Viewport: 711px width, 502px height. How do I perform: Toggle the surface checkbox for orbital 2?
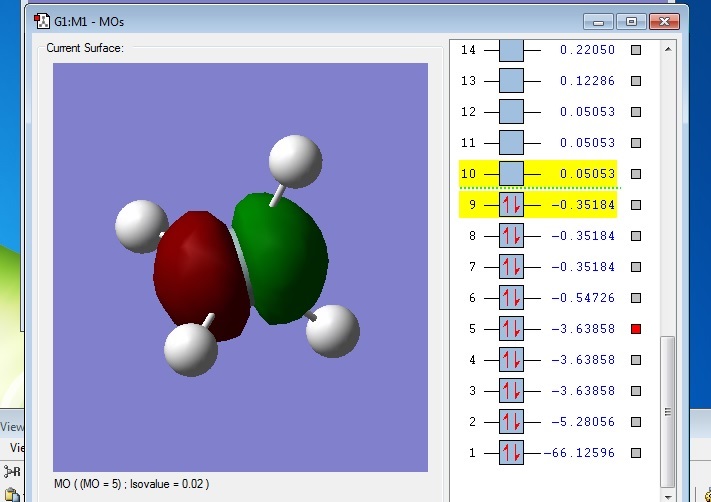click(635, 422)
